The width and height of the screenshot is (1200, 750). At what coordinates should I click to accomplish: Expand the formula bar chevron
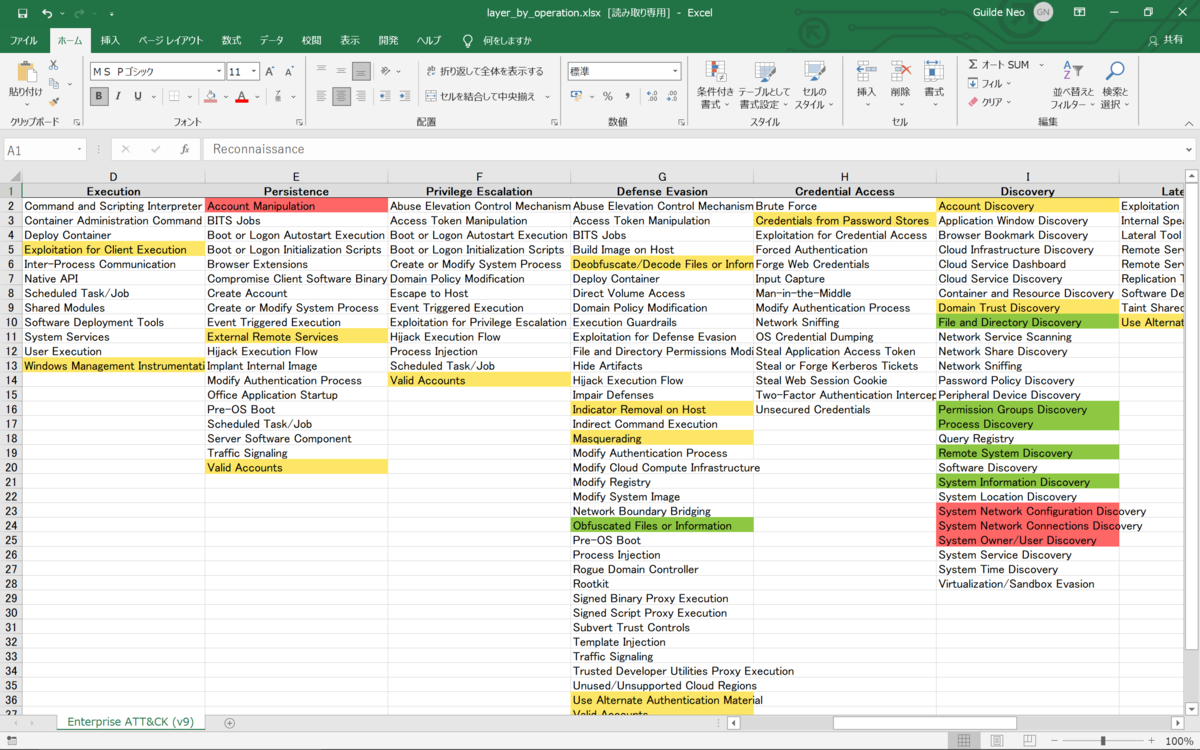pos(1189,149)
